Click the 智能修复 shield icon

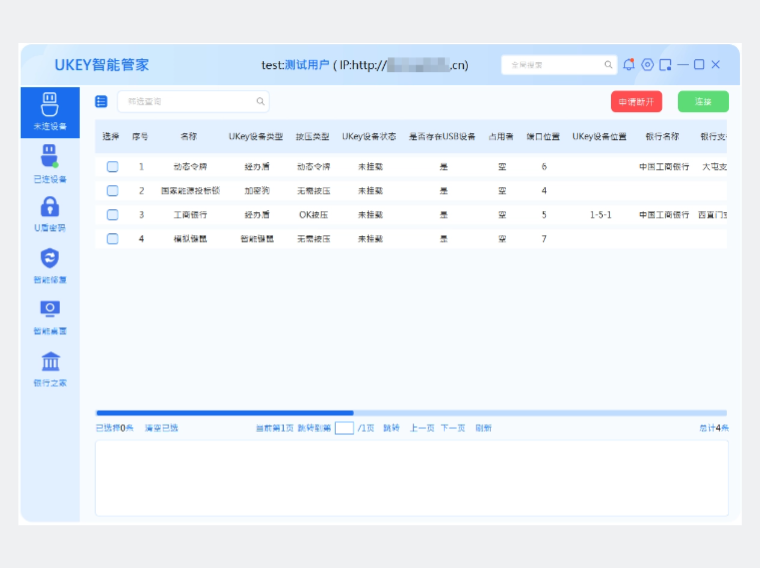[49, 259]
